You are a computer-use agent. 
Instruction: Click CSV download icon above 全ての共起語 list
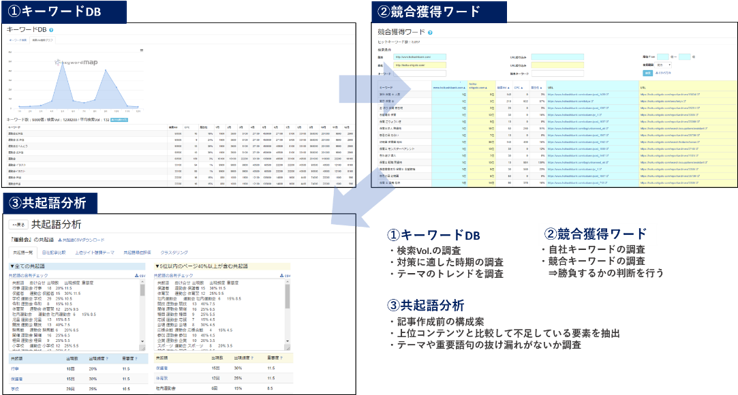tap(140, 275)
